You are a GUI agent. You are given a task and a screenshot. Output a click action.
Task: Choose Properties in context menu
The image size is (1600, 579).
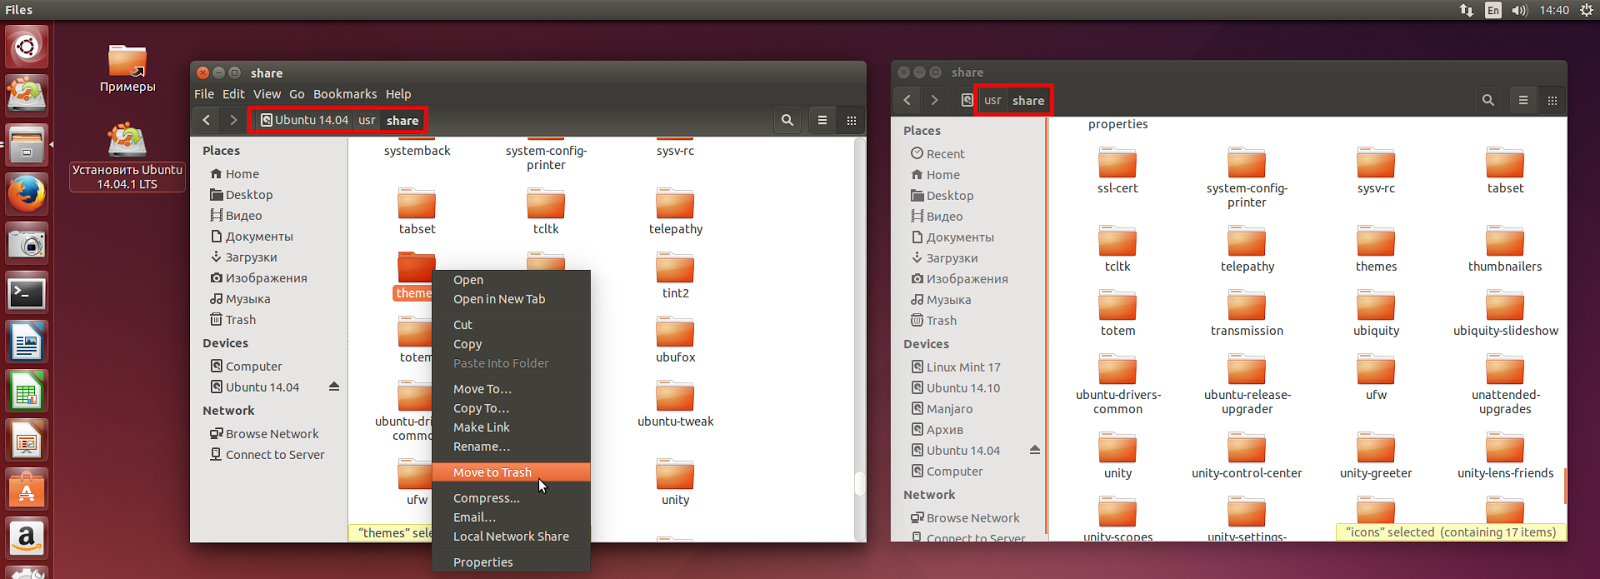point(511,562)
